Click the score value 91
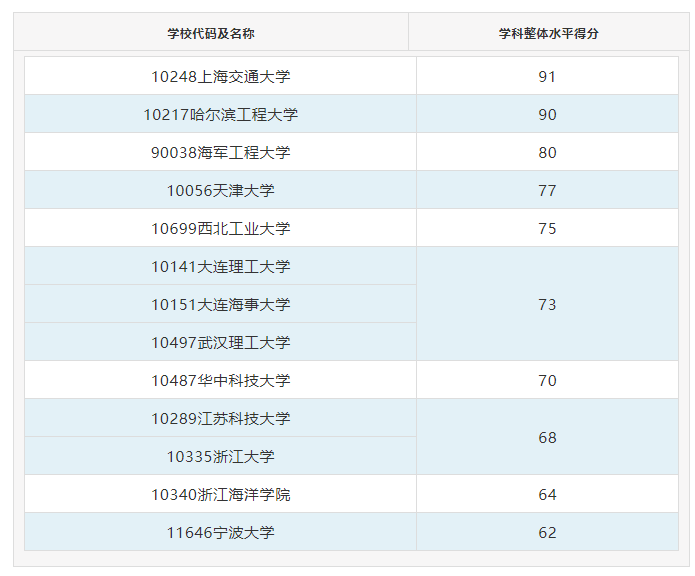Screen dimensions: 695x576 click(547, 77)
